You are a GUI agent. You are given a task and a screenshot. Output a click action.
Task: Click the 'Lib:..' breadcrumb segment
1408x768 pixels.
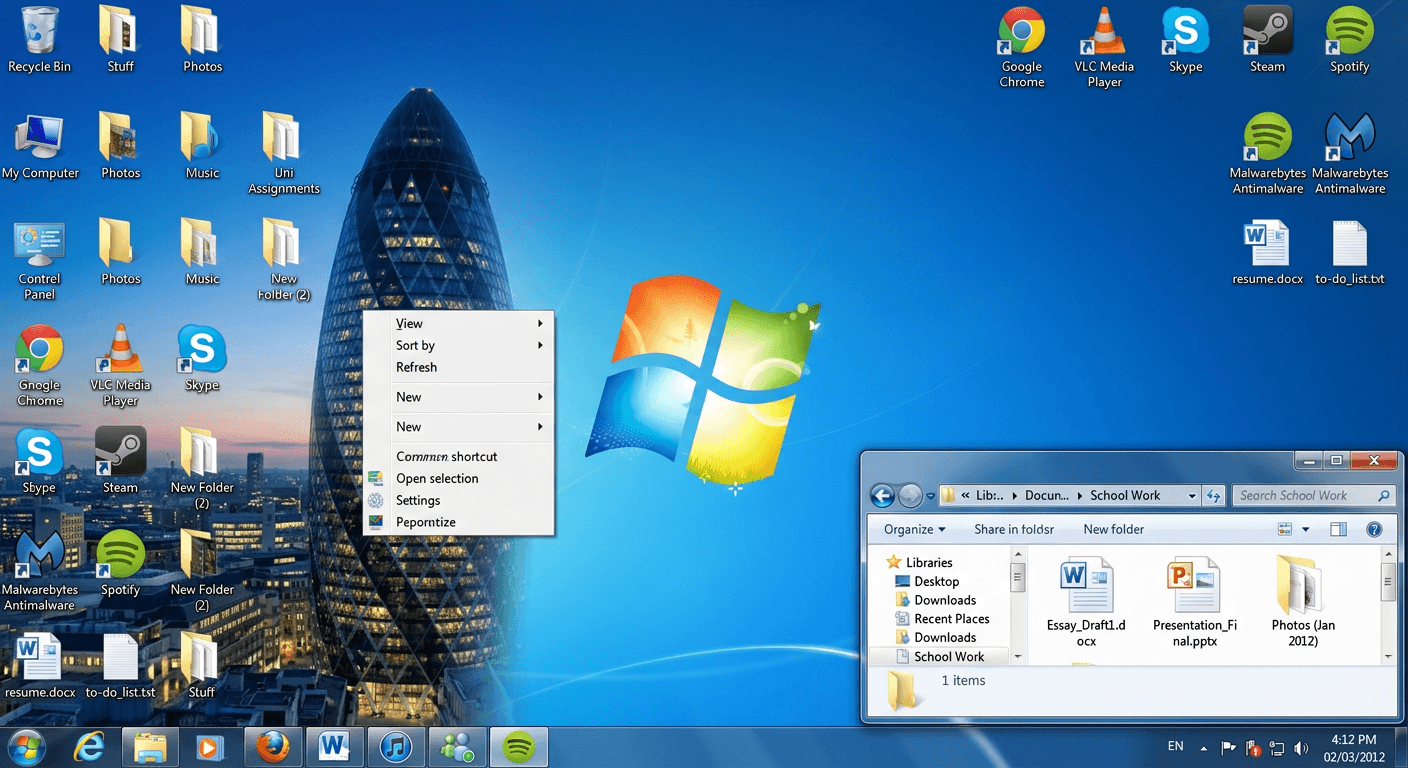989,495
